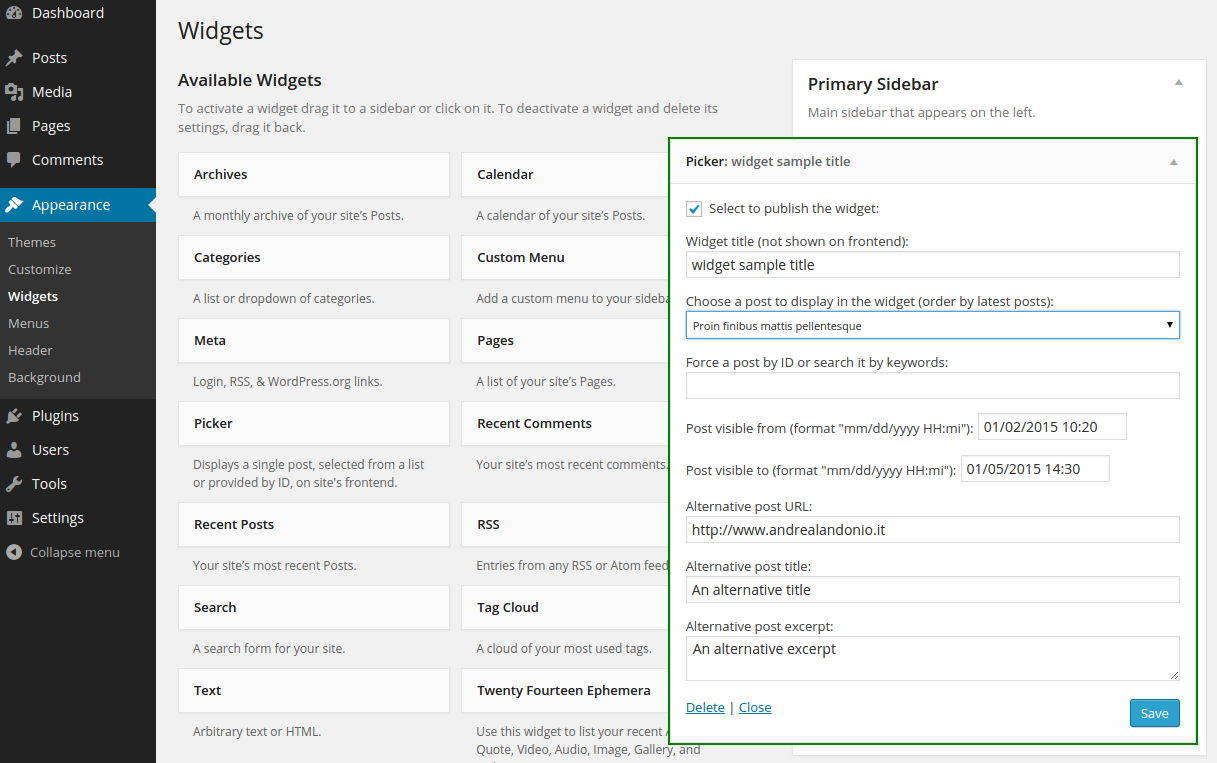Viewport: 1217px width, 763px height.
Task: Click the Settings icon in sidebar
Action: (x=14, y=518)
